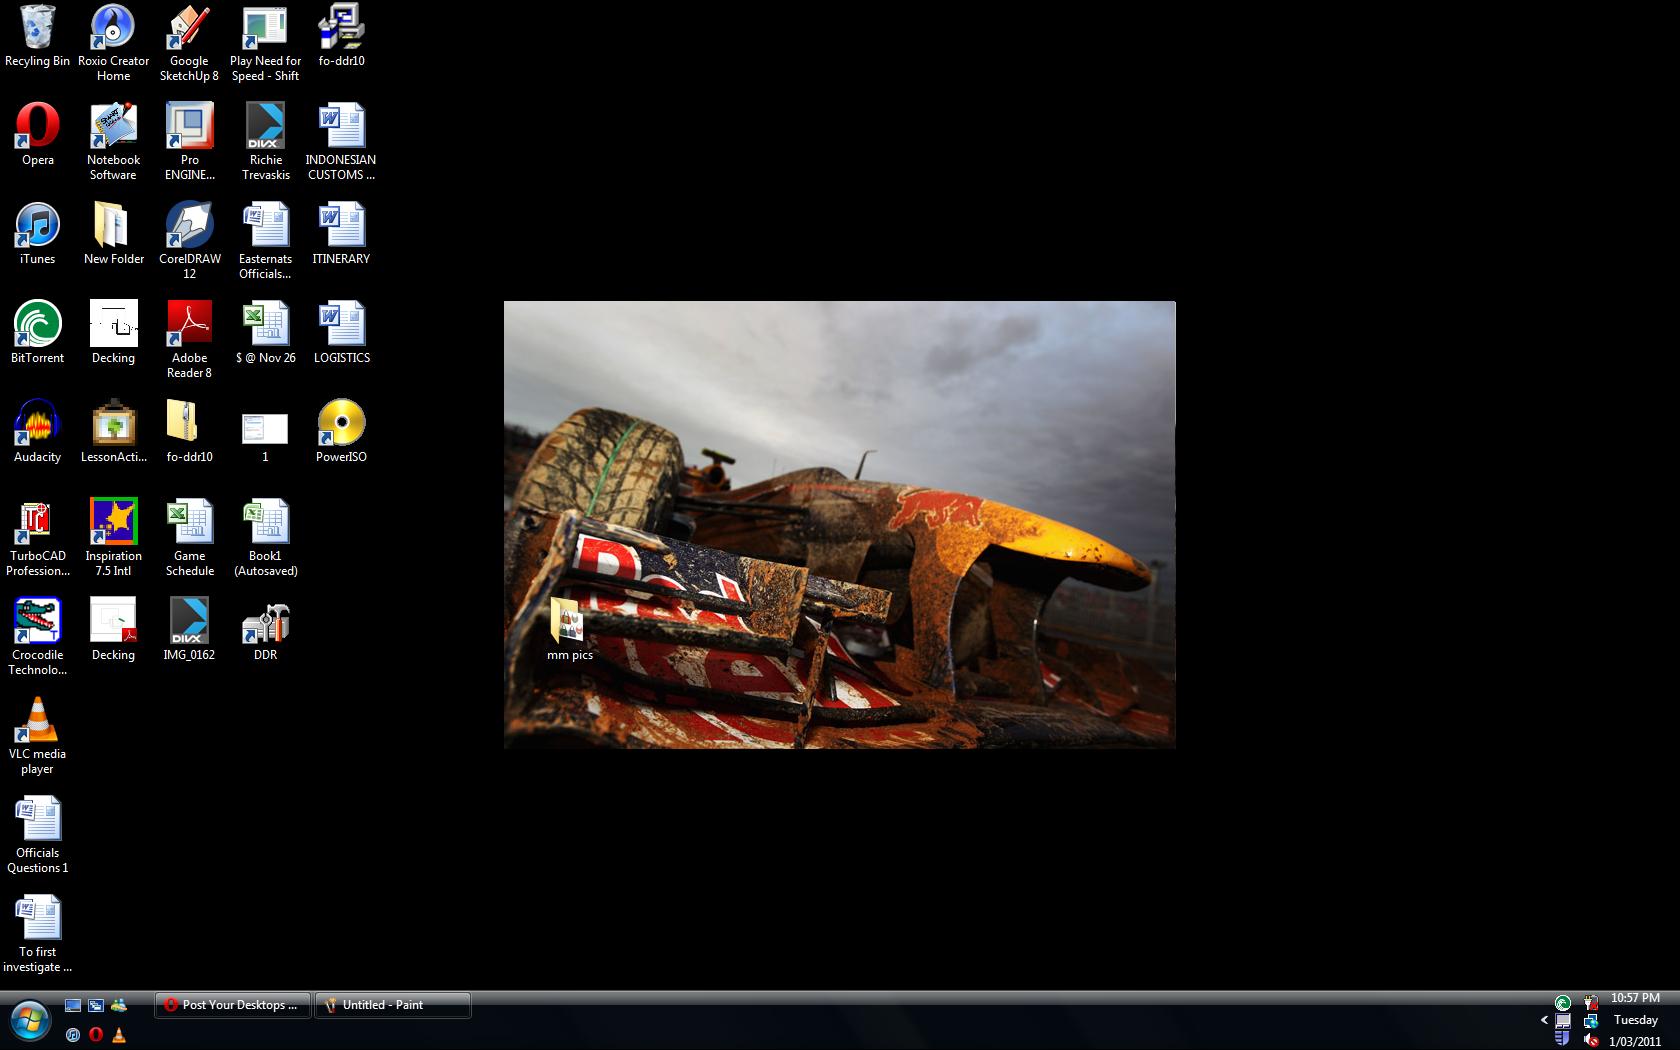Viewport: 1680px width, 1050px height.
Task: Open Notebook Software desktop shortcut
Action: pyautogui.click(x=113, y=142)
